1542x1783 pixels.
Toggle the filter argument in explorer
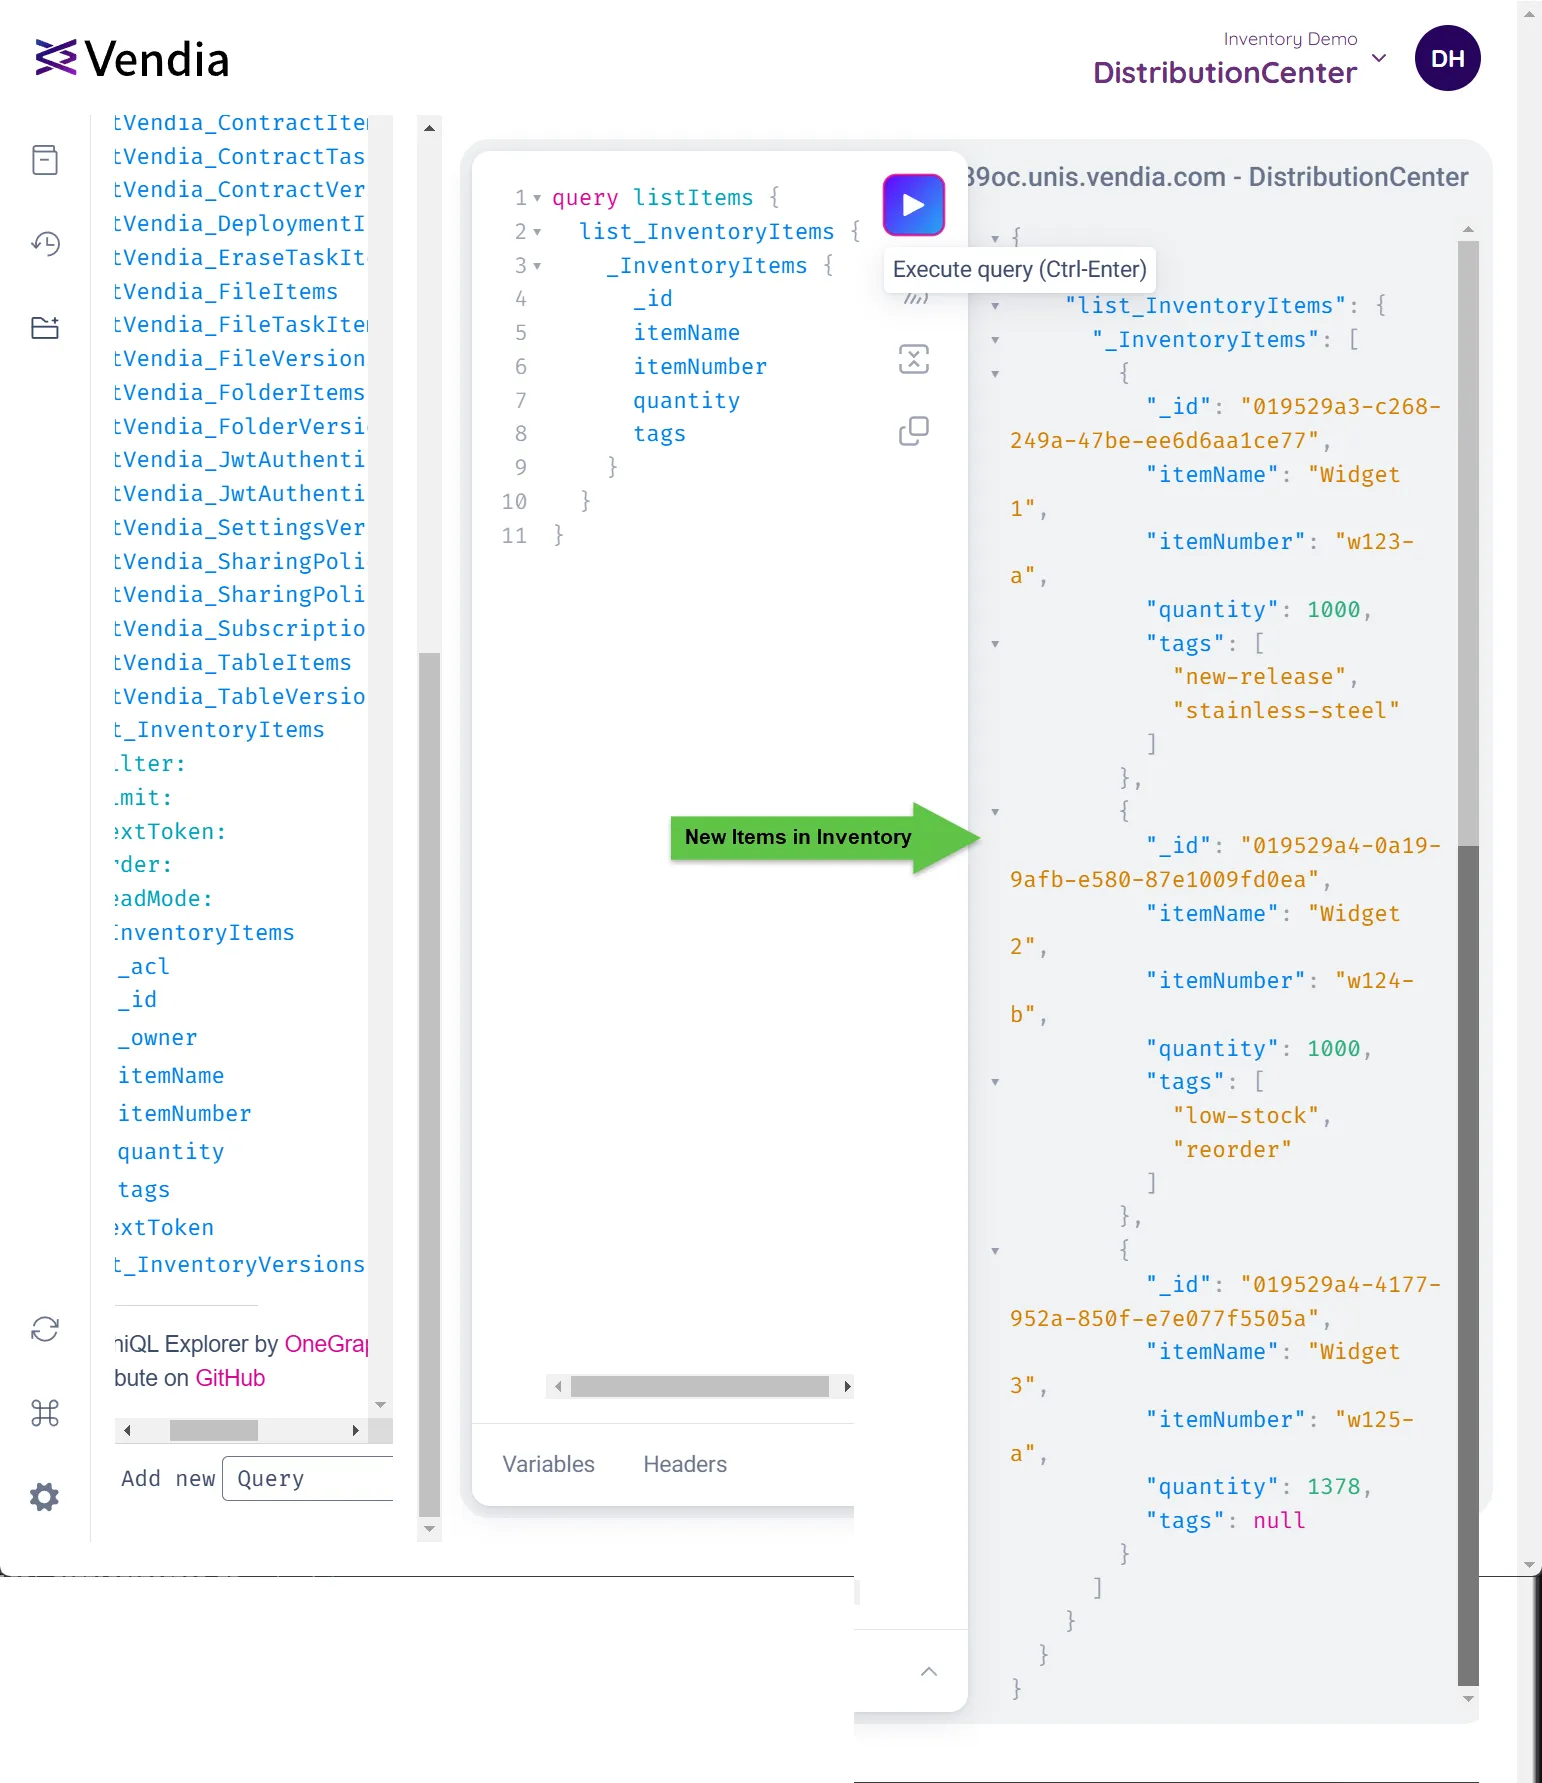click(x=150, y=764)
